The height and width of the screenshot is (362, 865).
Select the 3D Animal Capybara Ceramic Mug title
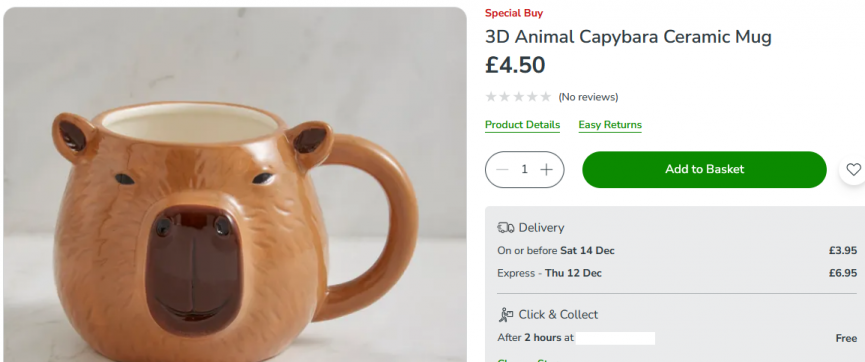(628, 37)
